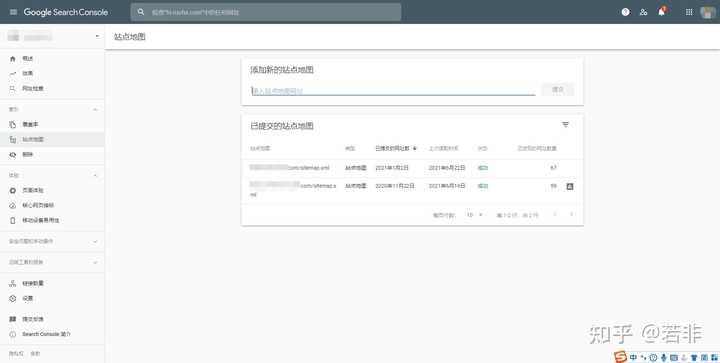Click the chart icon on second sitemap row
The image size is (720, 363).
(x=570, y=186)
